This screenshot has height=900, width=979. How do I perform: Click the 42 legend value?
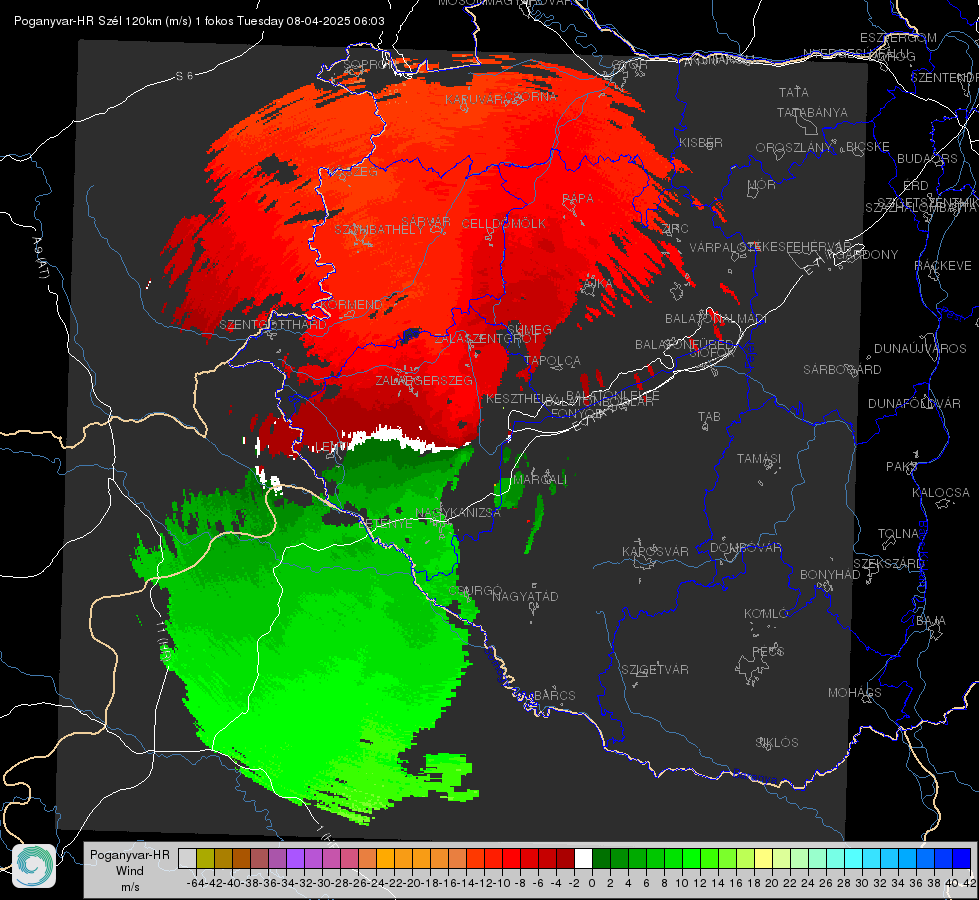point(969,883)
